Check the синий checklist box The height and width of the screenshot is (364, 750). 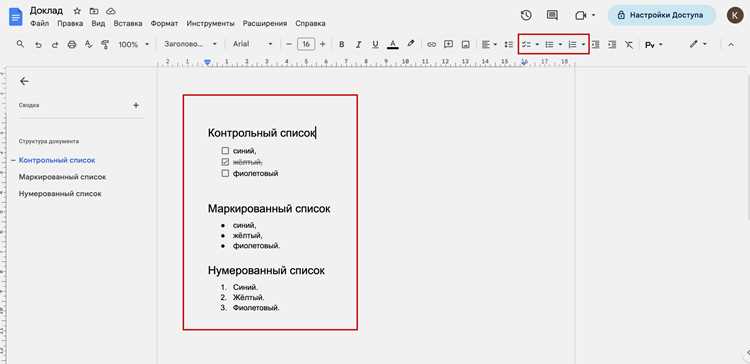[225, 151]
